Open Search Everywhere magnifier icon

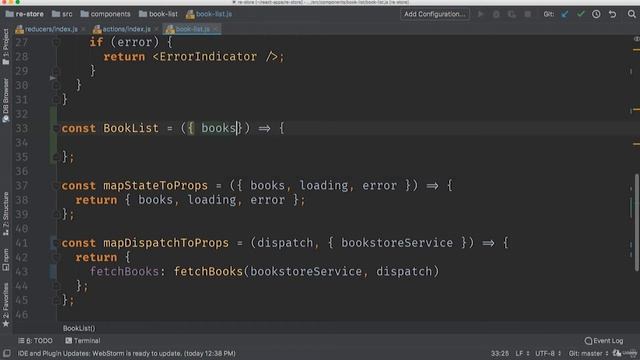click(631, 14)
